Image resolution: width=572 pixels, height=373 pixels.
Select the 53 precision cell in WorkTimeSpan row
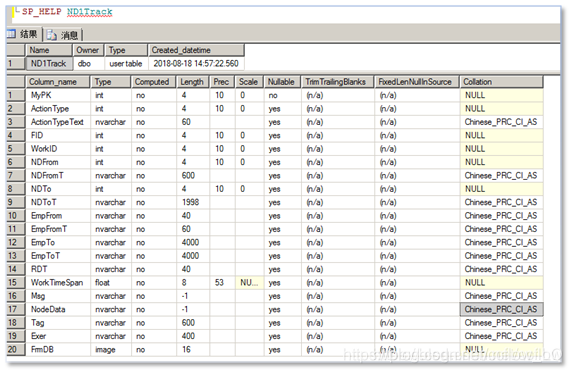point(222,282)
